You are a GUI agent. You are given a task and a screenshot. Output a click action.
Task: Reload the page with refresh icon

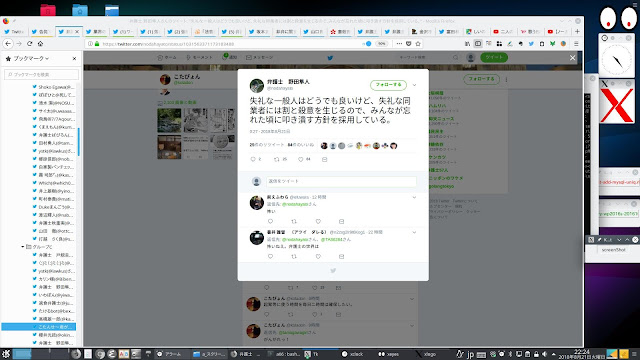[29, 43]
